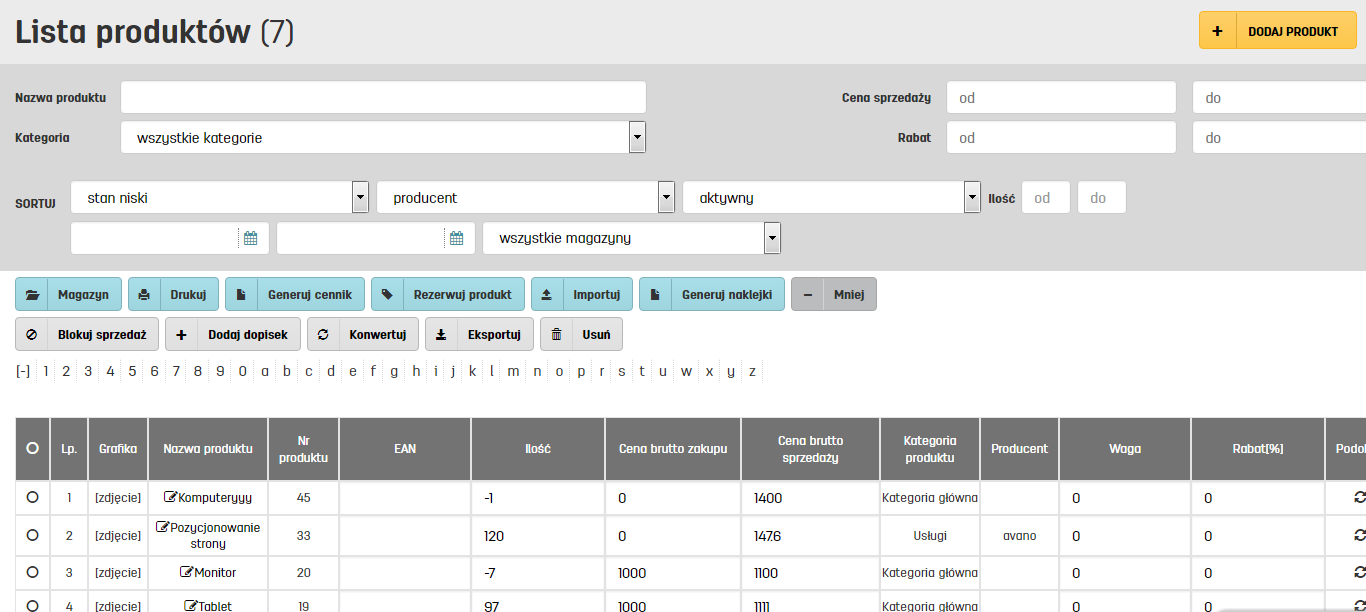Click the folder icon on Magazyn button
This screenshot has height=612, width=1366.
tap(33, 295)
